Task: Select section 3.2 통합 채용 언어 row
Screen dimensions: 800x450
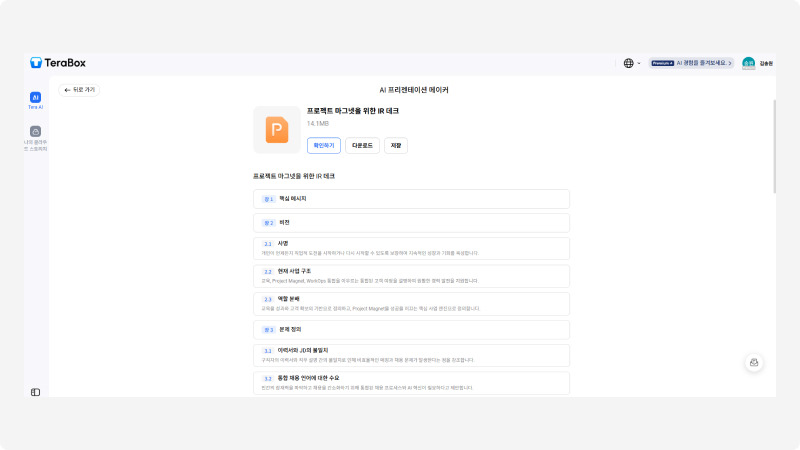Action: 411,383
